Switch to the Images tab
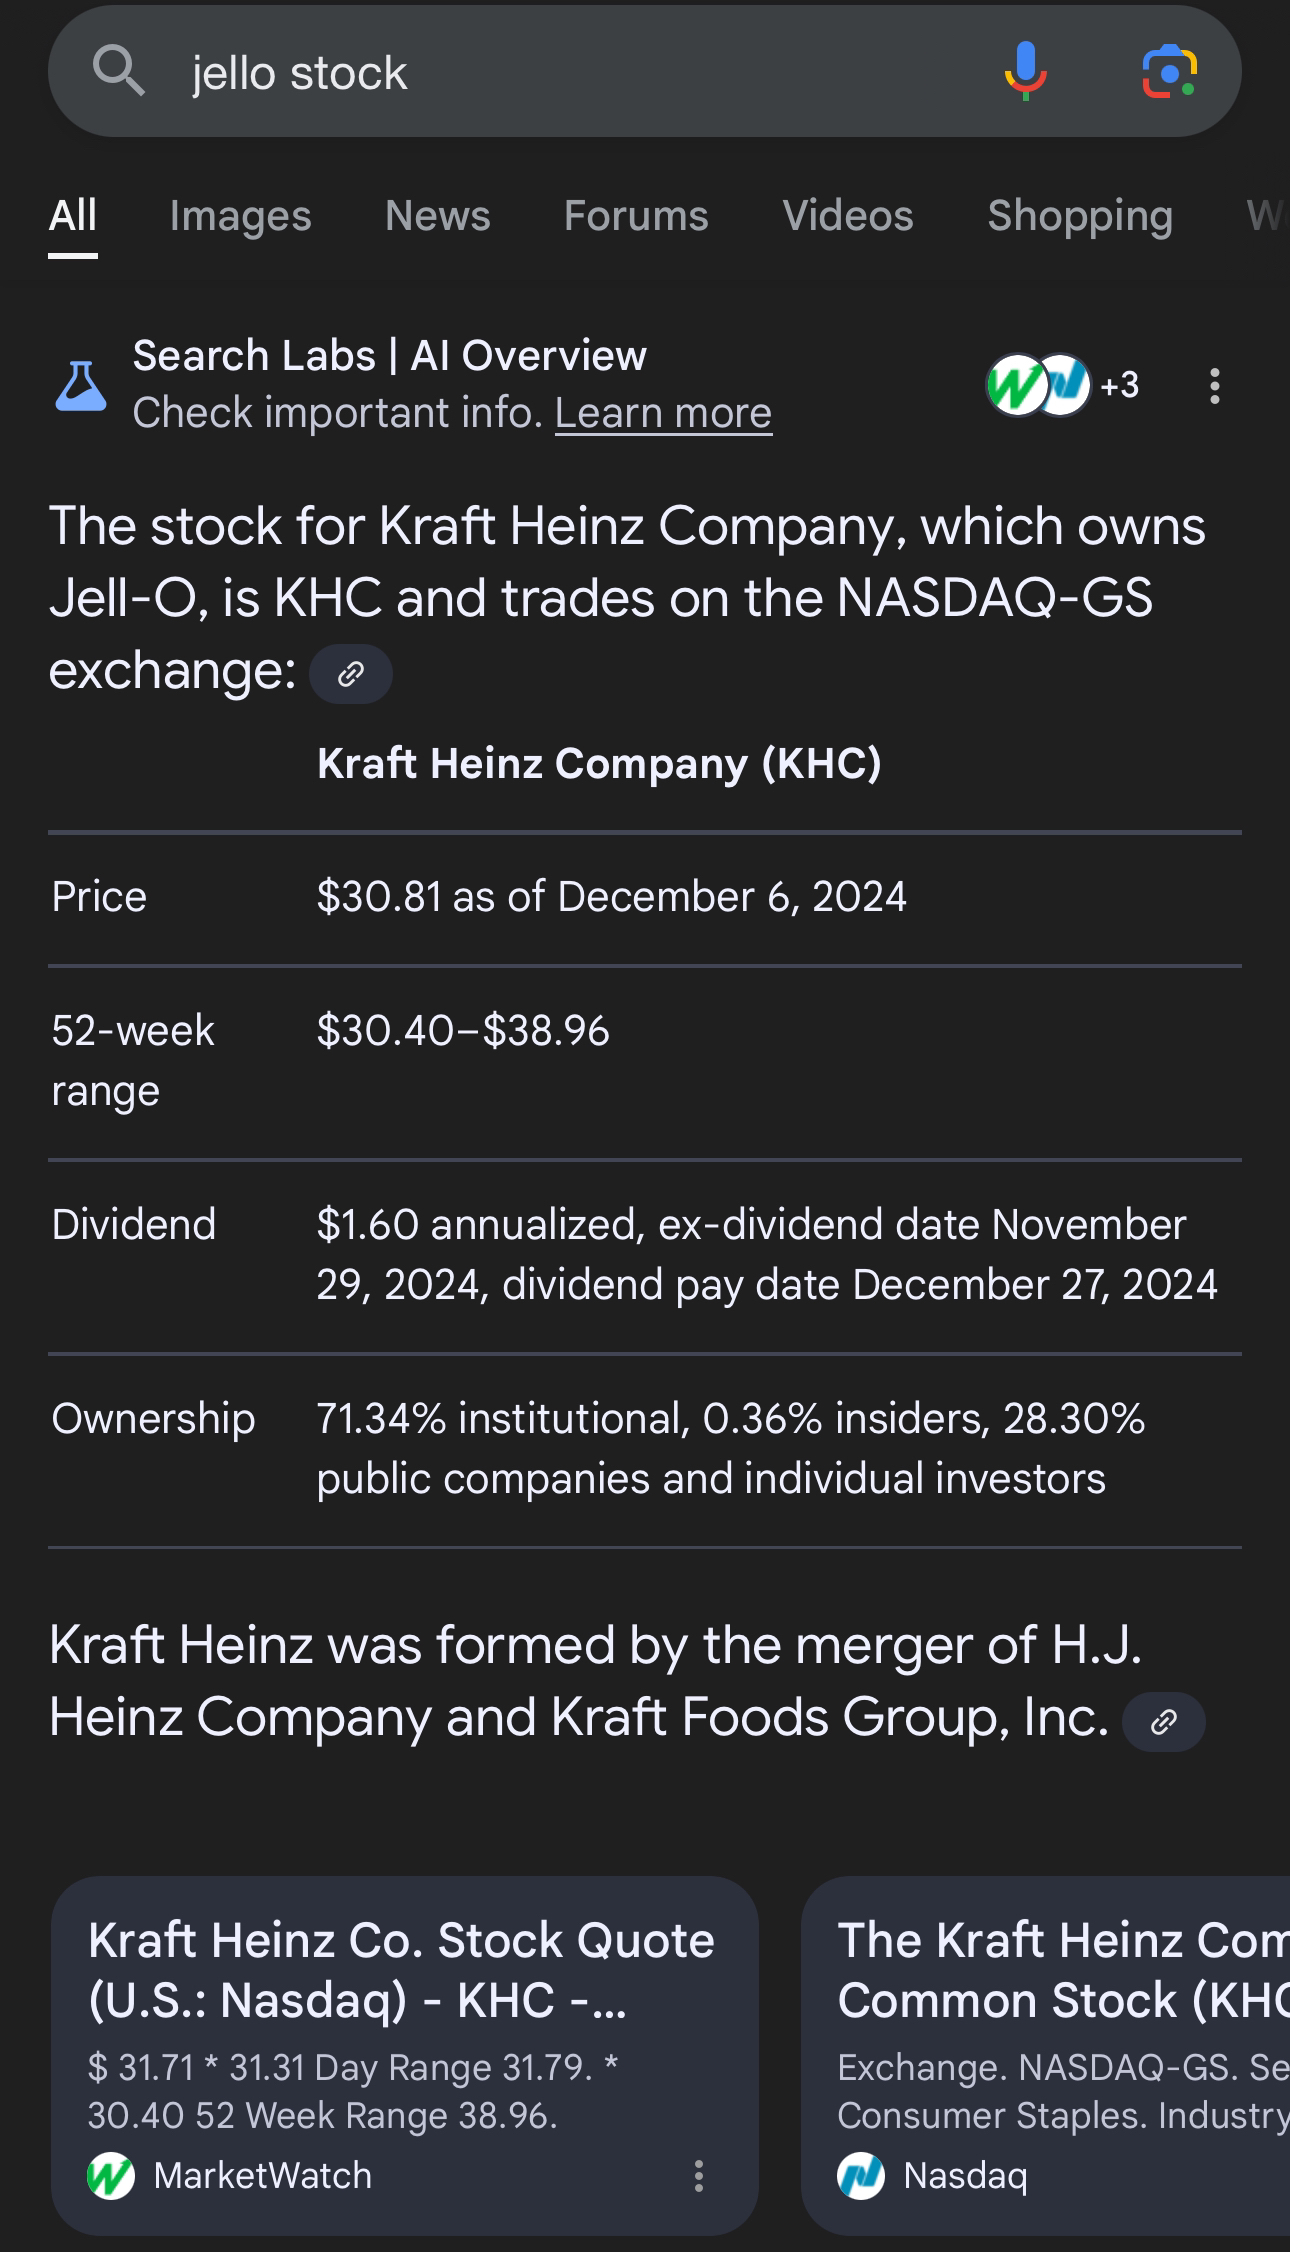The width and height of the screenshot is (1290, 2252). [x=240, y=216]
